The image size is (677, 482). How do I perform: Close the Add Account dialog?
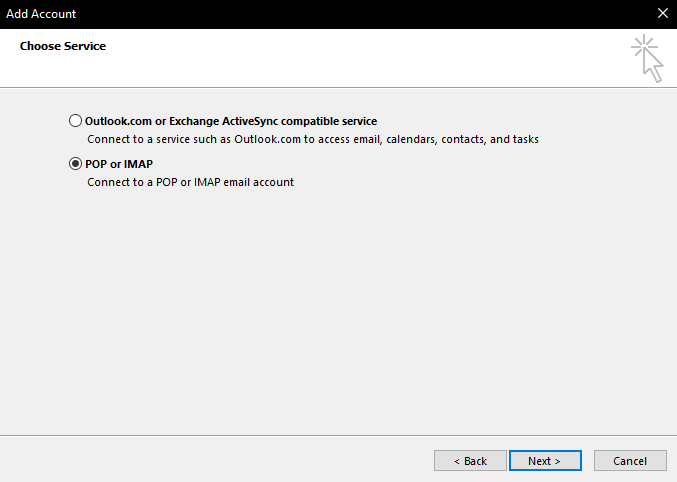[x=662, y=14]
